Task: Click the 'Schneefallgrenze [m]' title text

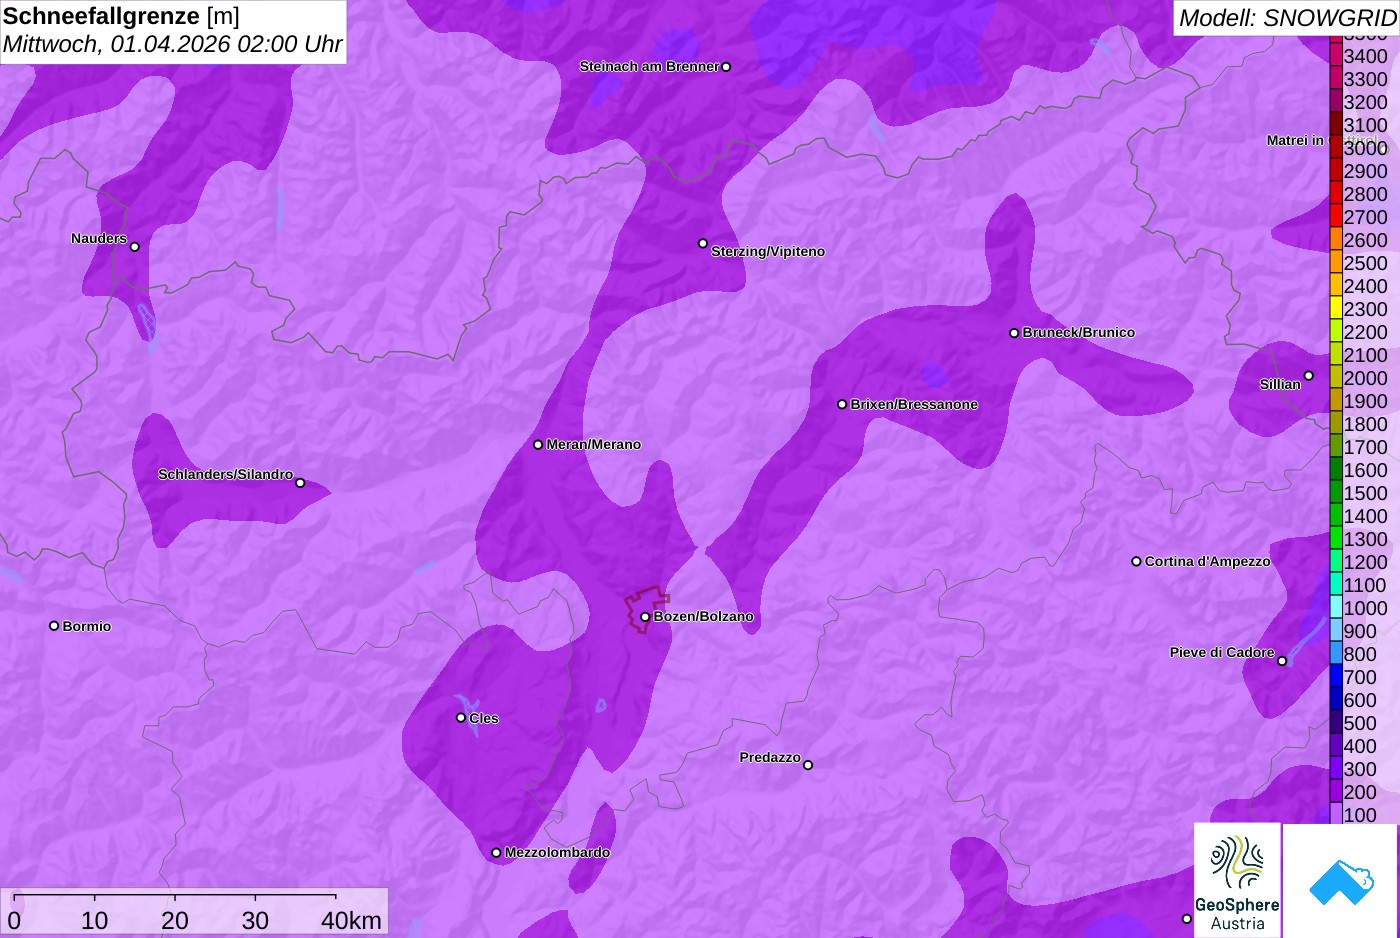Action: (122, 16)
